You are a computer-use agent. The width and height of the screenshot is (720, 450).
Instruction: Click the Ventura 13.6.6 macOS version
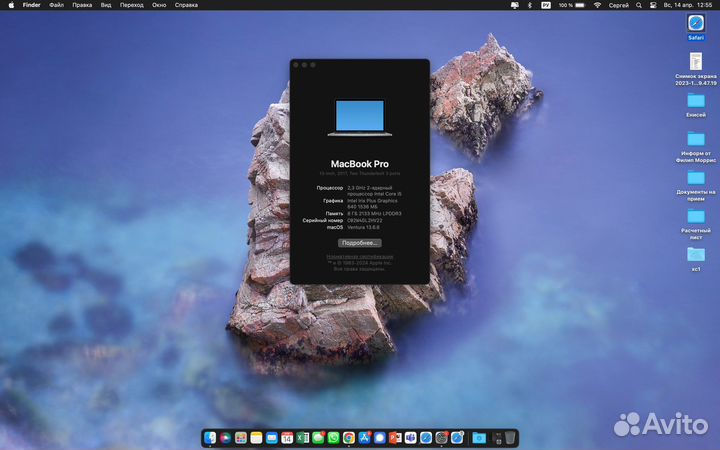364,227
